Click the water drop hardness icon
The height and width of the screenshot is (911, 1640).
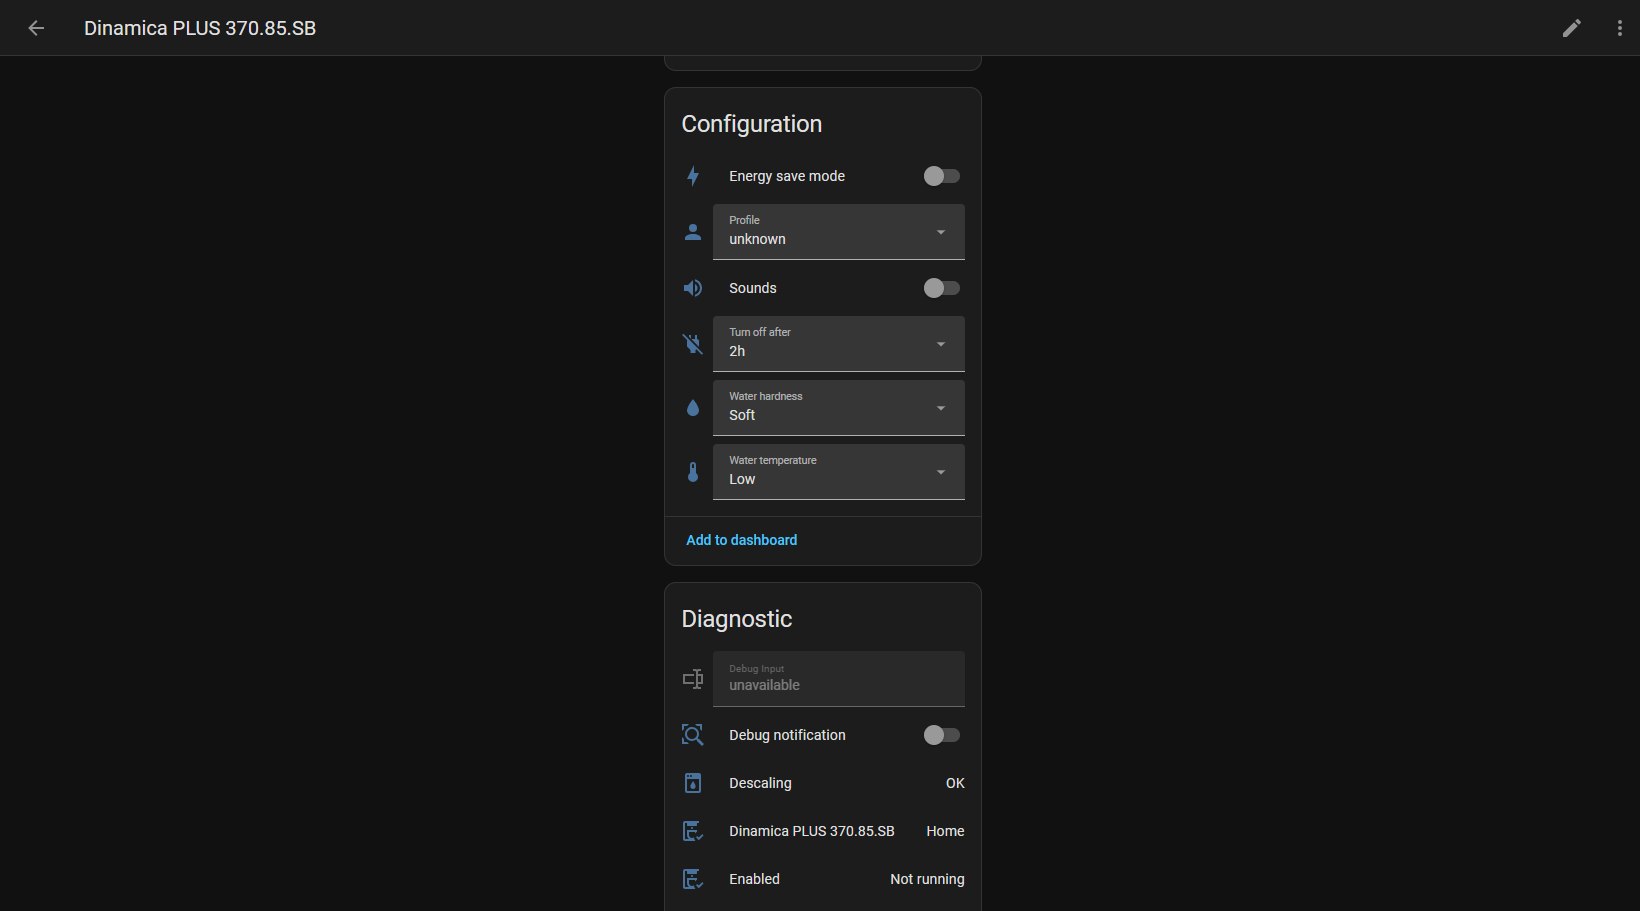pyautogui.click(x=693, y=408)
